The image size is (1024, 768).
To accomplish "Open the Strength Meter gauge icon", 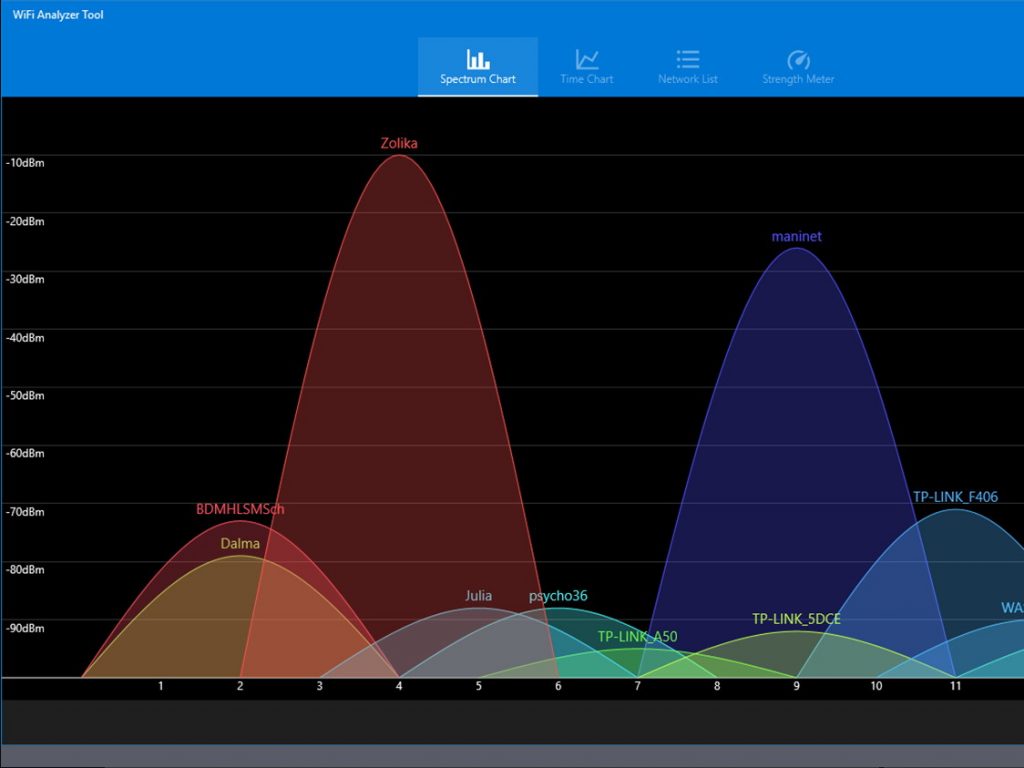I will (798, 59).
